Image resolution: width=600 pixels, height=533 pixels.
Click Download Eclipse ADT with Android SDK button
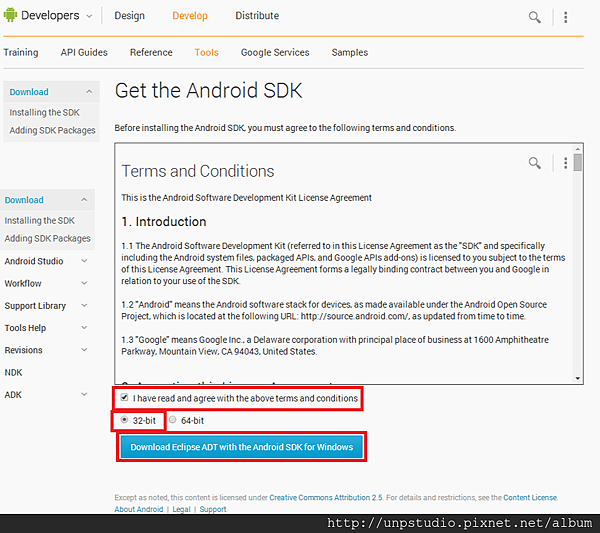(x=241, y=447)
